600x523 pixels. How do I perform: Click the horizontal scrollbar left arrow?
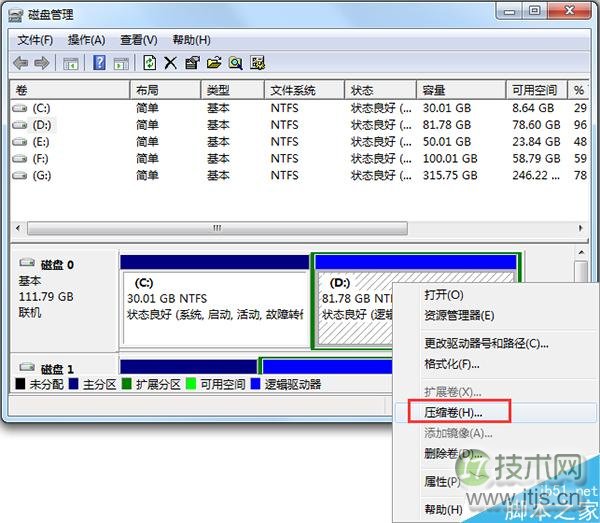[18, 228]
